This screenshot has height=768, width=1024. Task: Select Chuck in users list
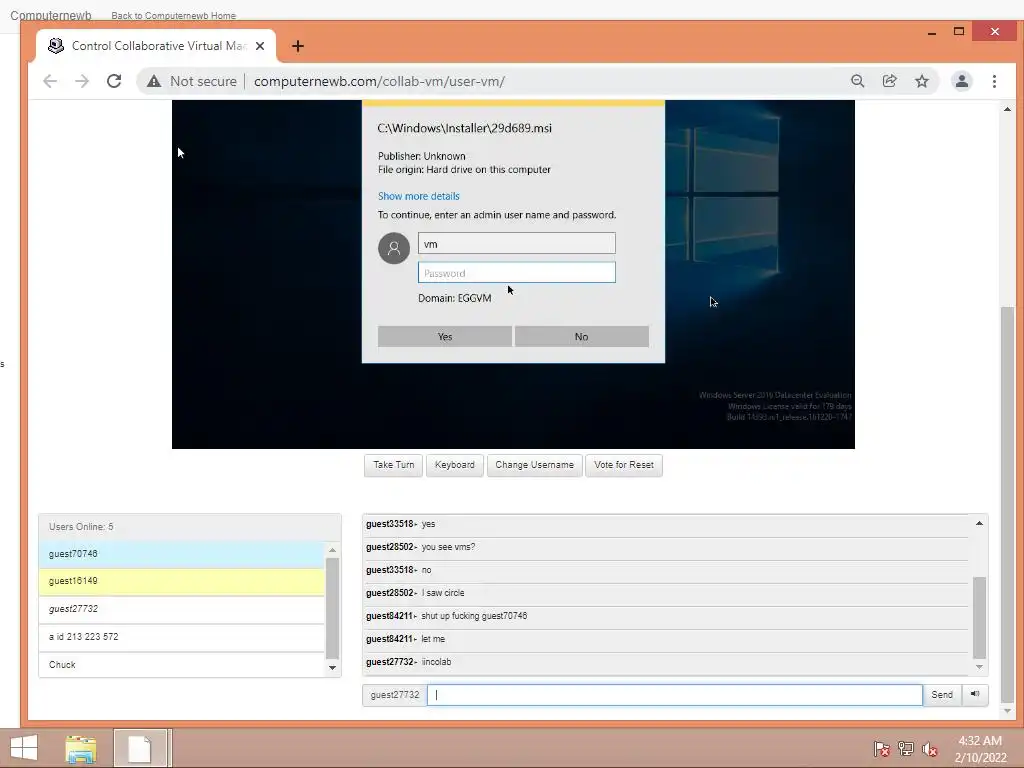pos(182,665)
